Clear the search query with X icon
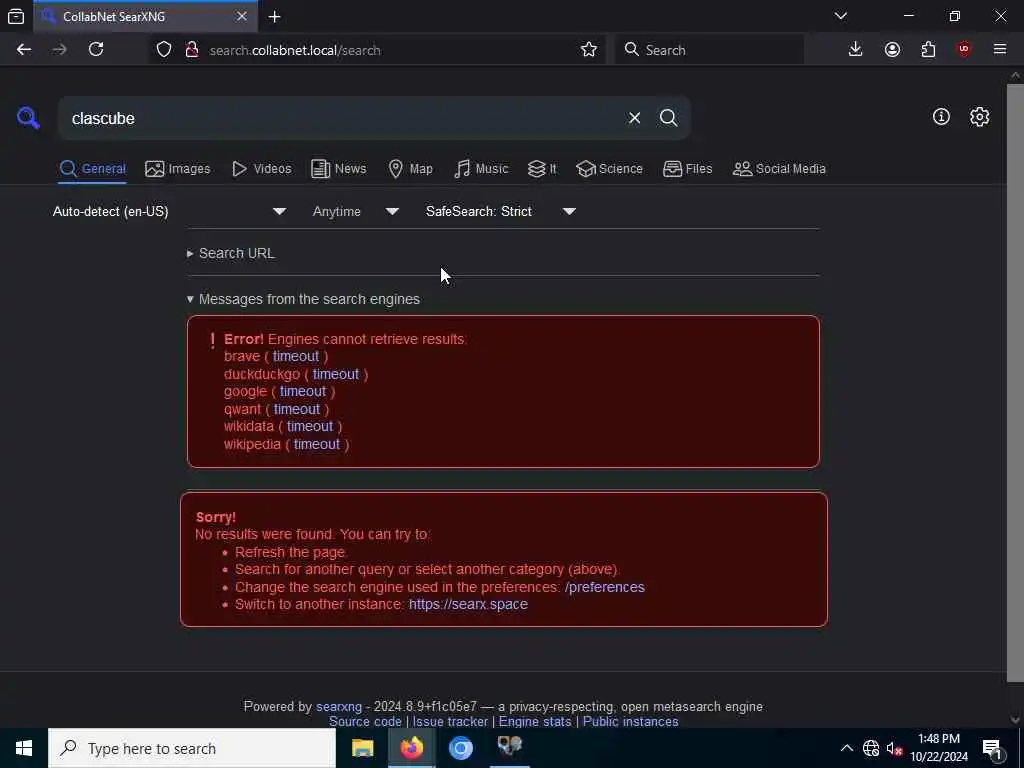This screenshot has width=1024, height=768. click(x=634, y=118)
